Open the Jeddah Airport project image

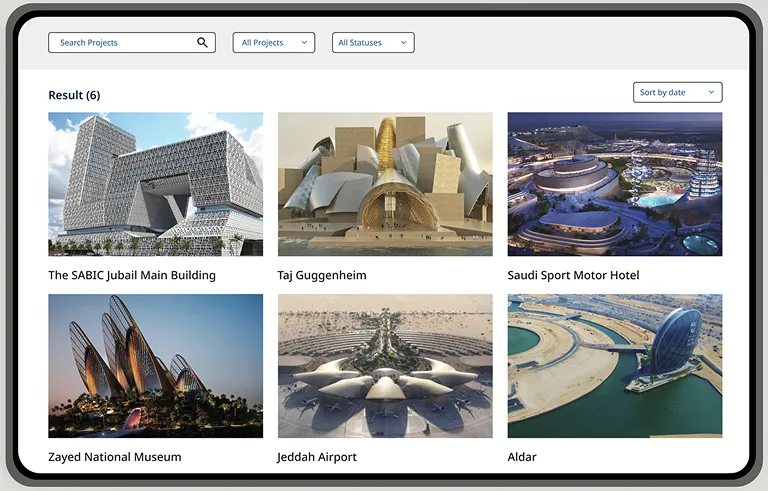coord(385,366)
